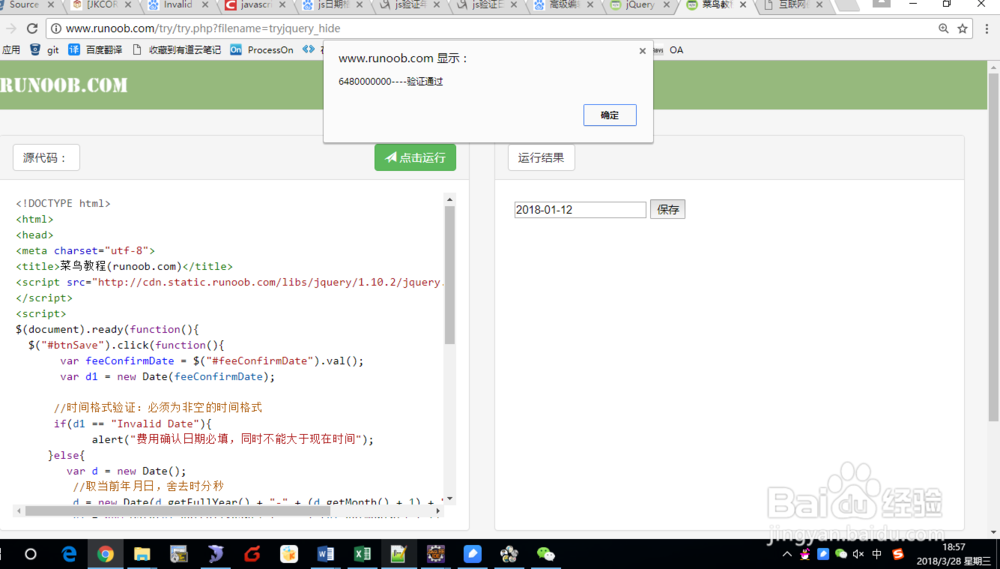The width and height of the screenshot is (1000, 569).
Task: Open Microsoft Excel from the taskbar
Action: coord(362,554)
